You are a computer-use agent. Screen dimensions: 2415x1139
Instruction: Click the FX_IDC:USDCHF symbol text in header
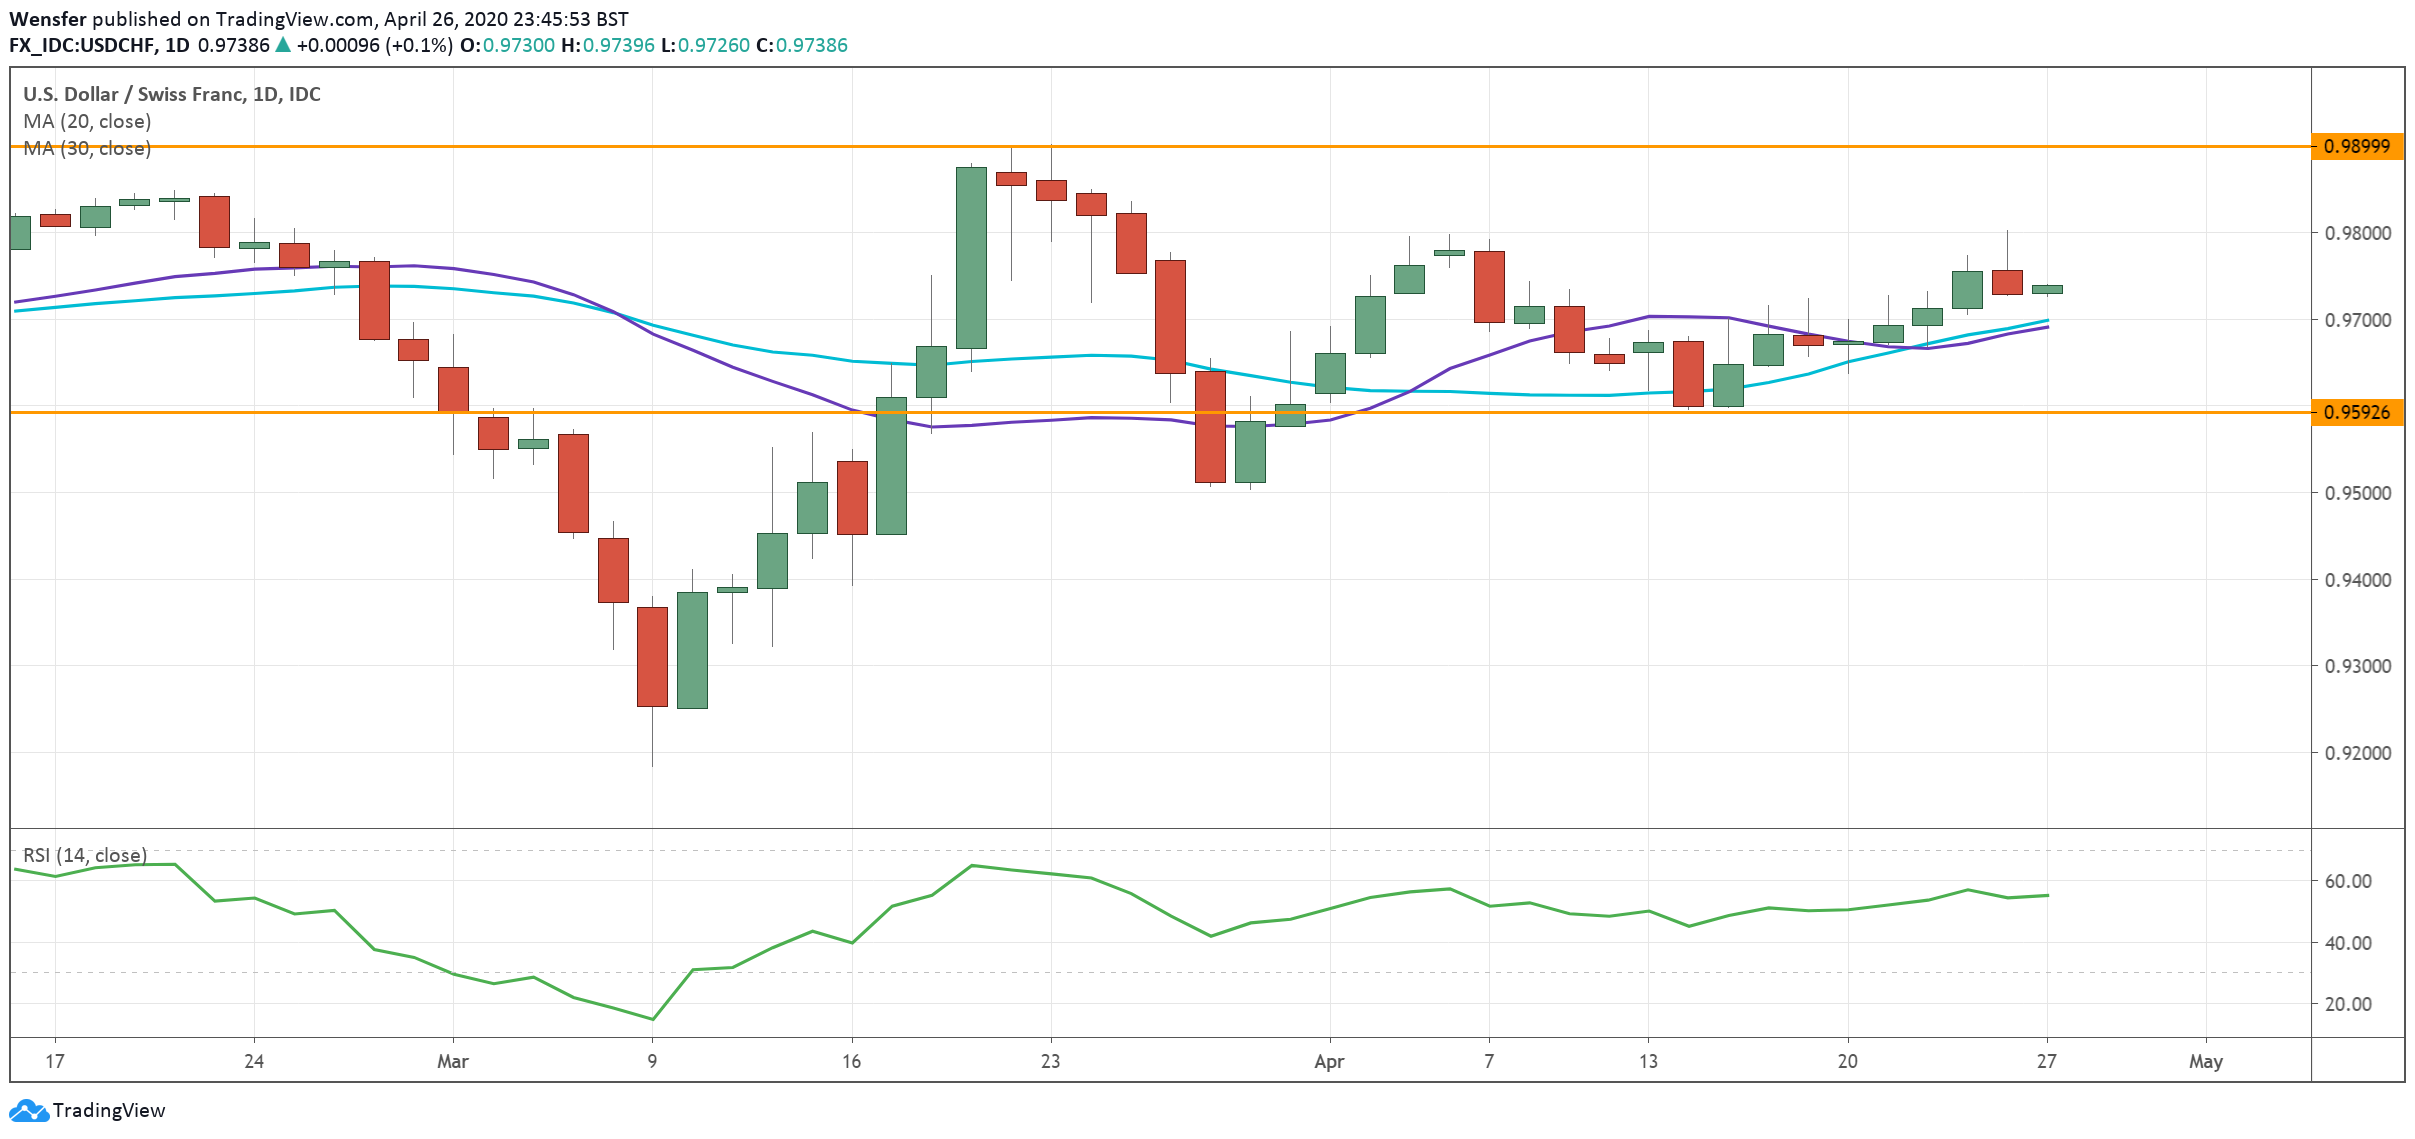click(x=82, y=45)
